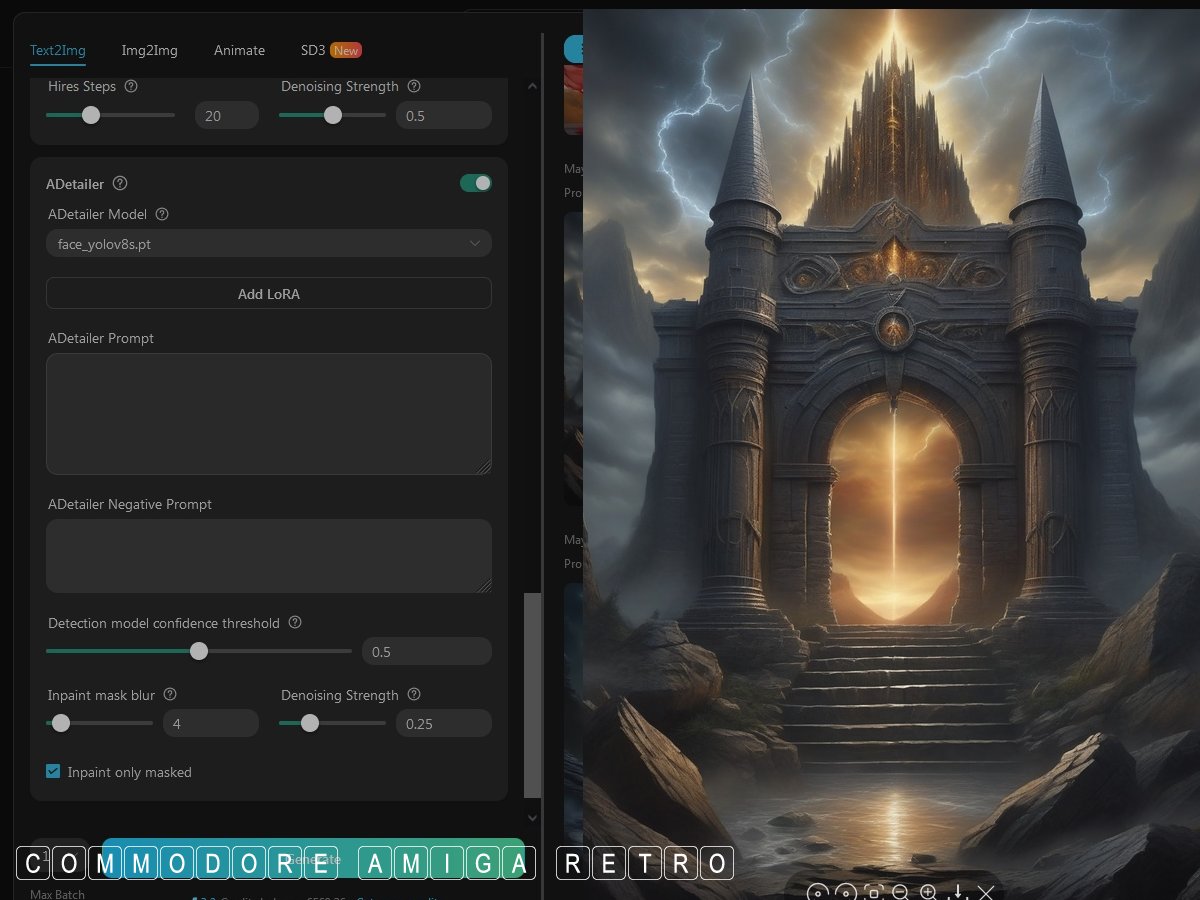
Task: Click into the ADetailer Prompt text box
Action: tap(268, 413)
